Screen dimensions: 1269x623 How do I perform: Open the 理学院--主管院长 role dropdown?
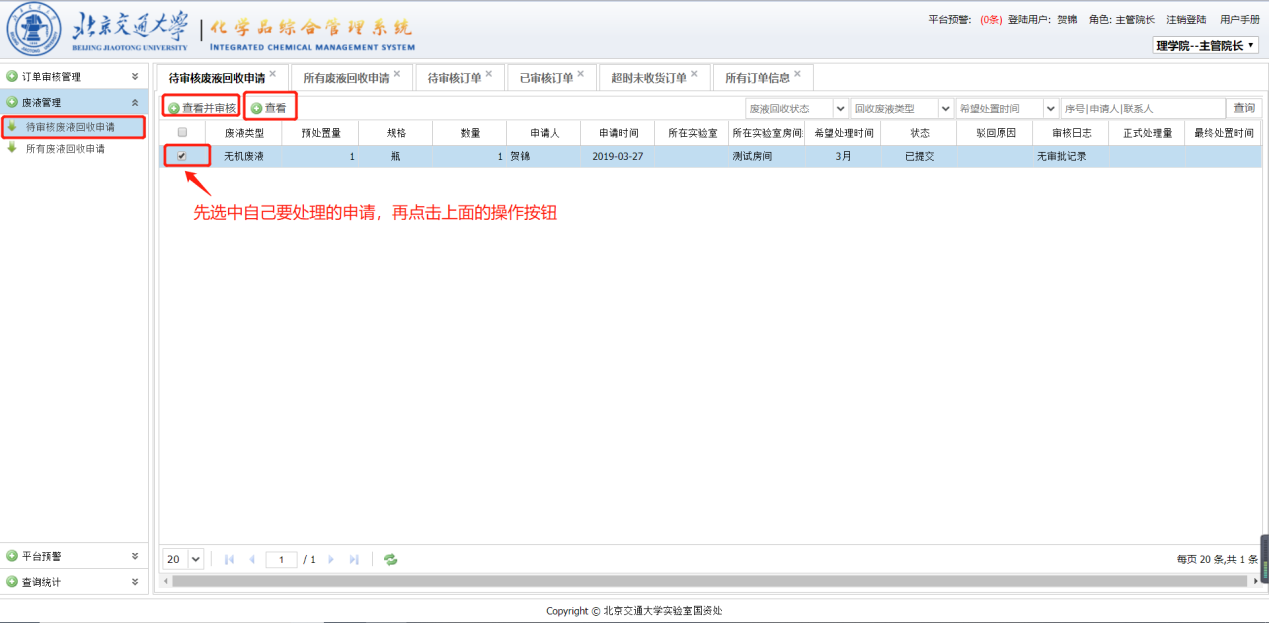(1205, 45)
